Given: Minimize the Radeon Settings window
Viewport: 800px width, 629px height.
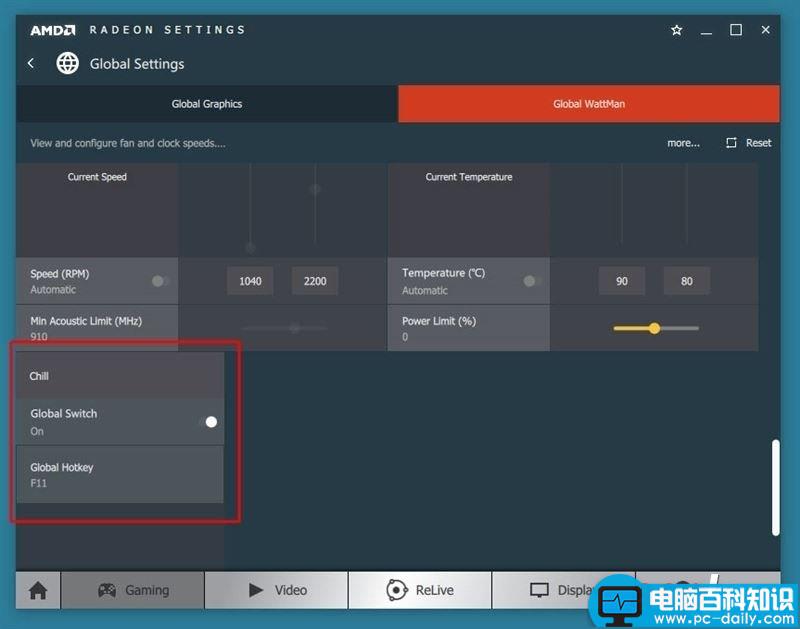Looking at the screenshot, I should pos(706,33).
